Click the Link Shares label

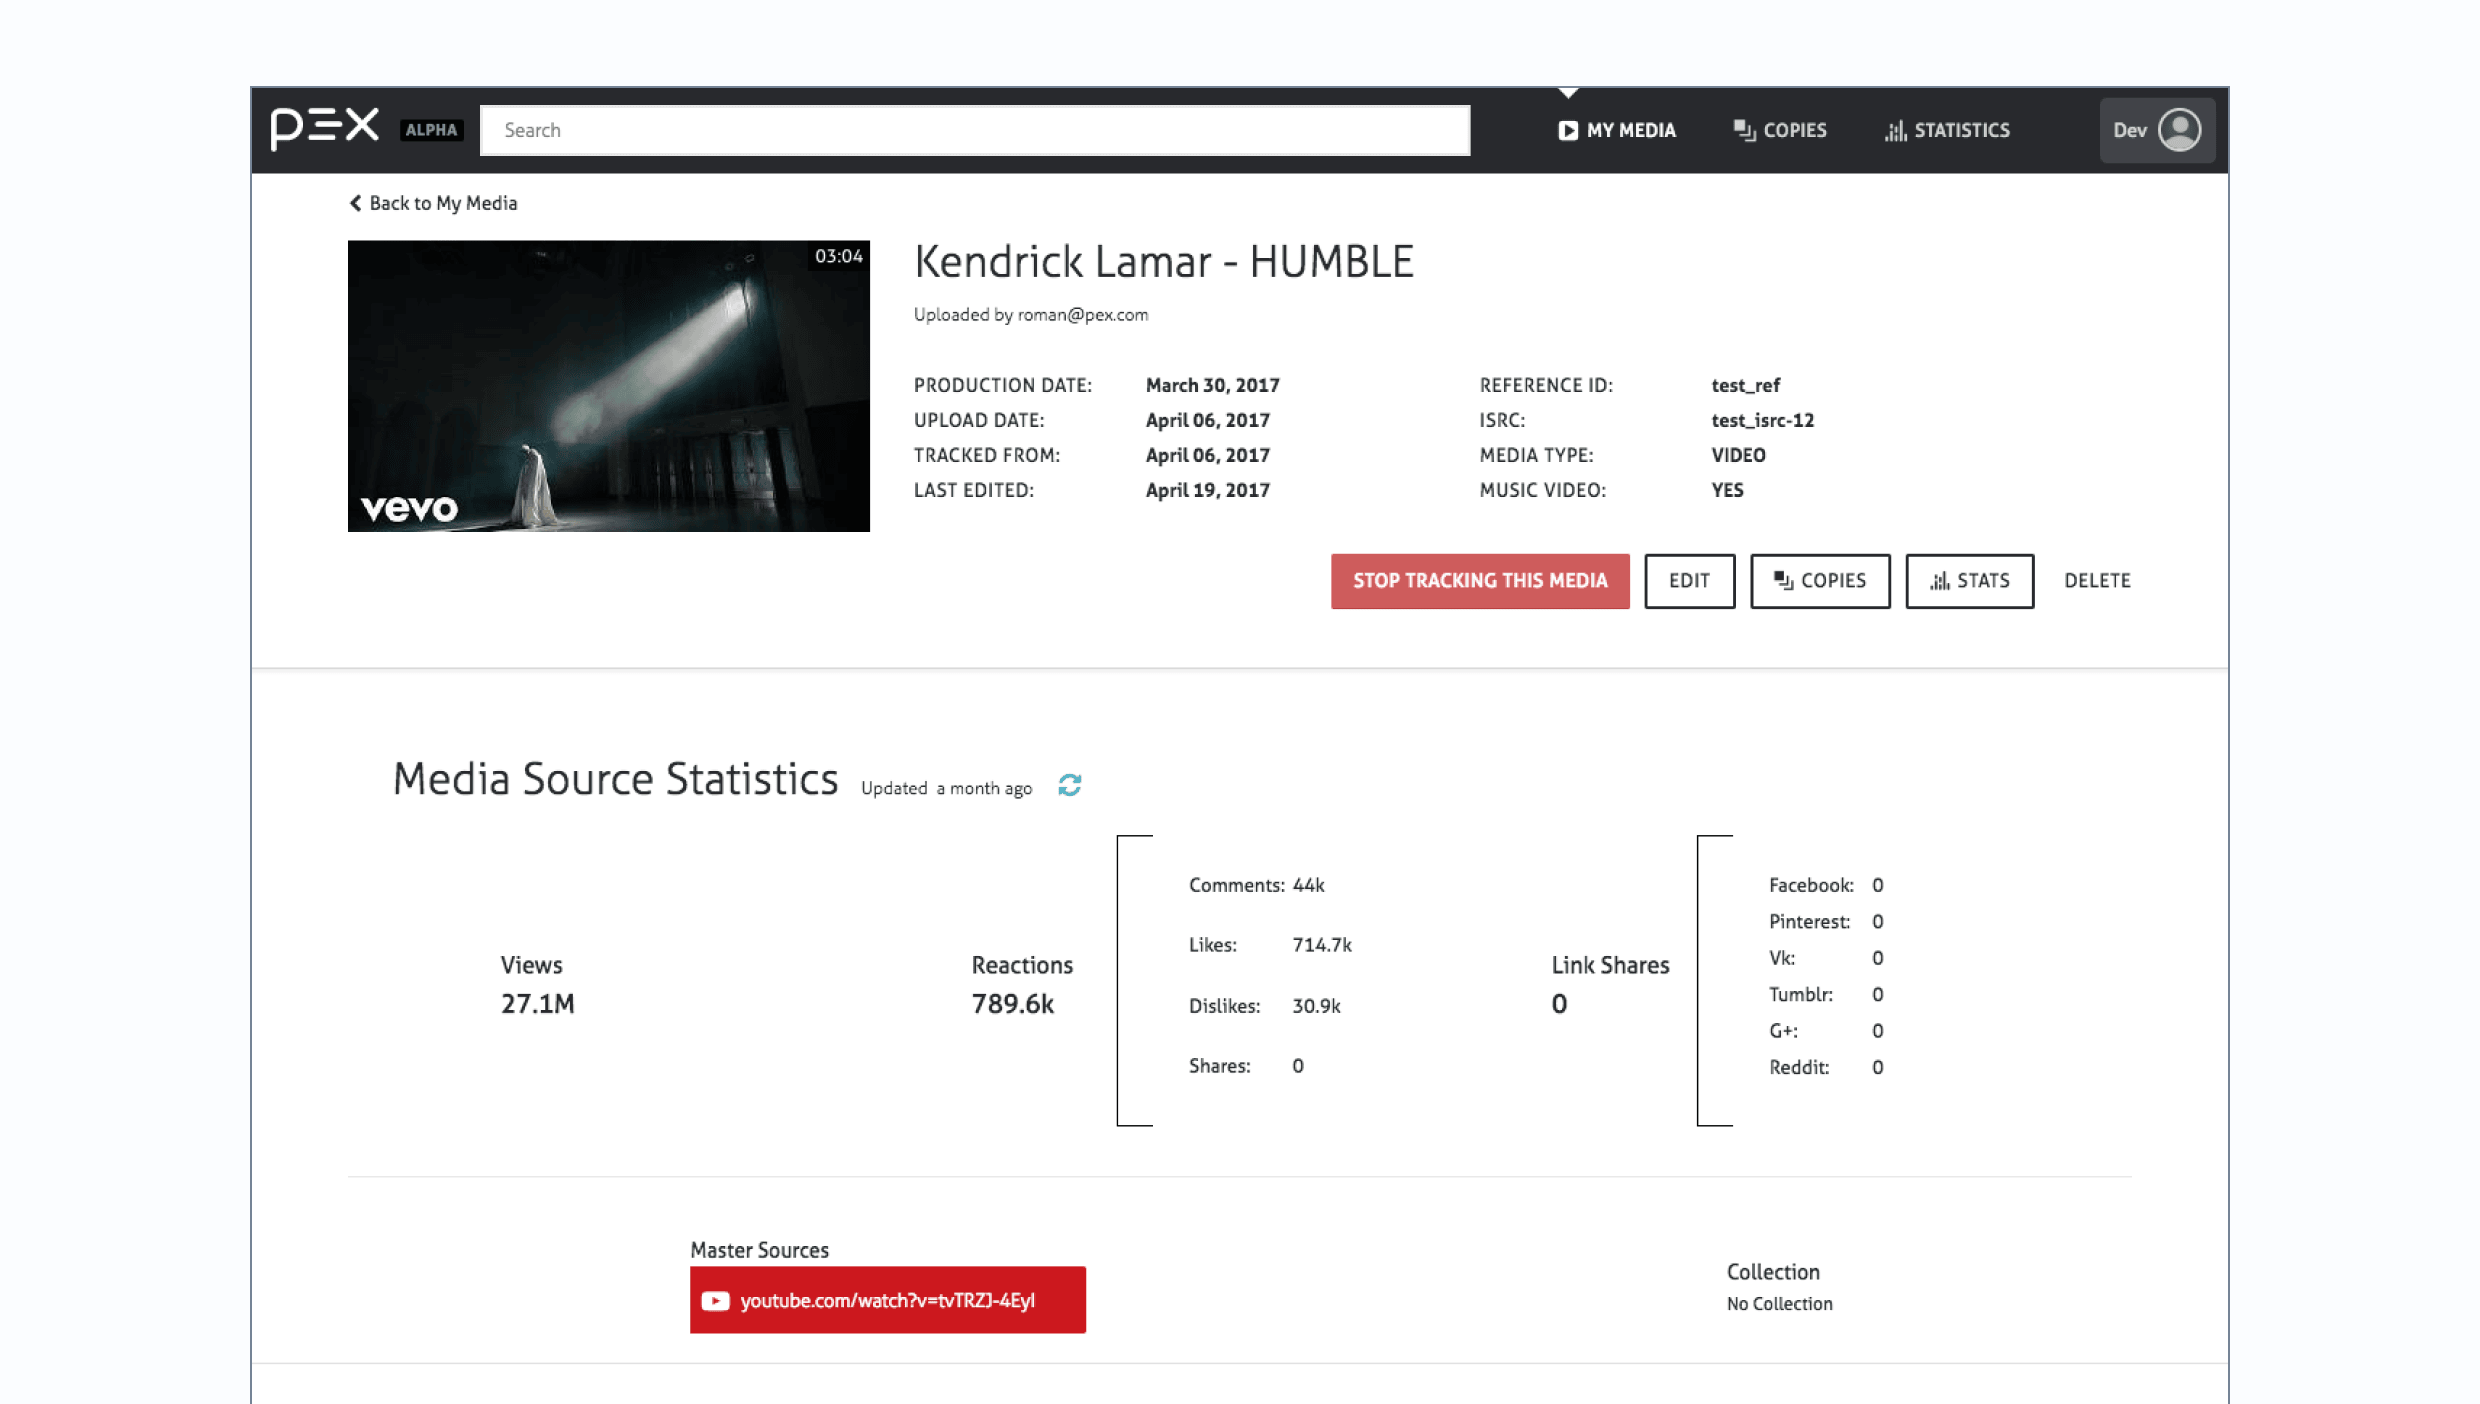[x=1611, y=965]
